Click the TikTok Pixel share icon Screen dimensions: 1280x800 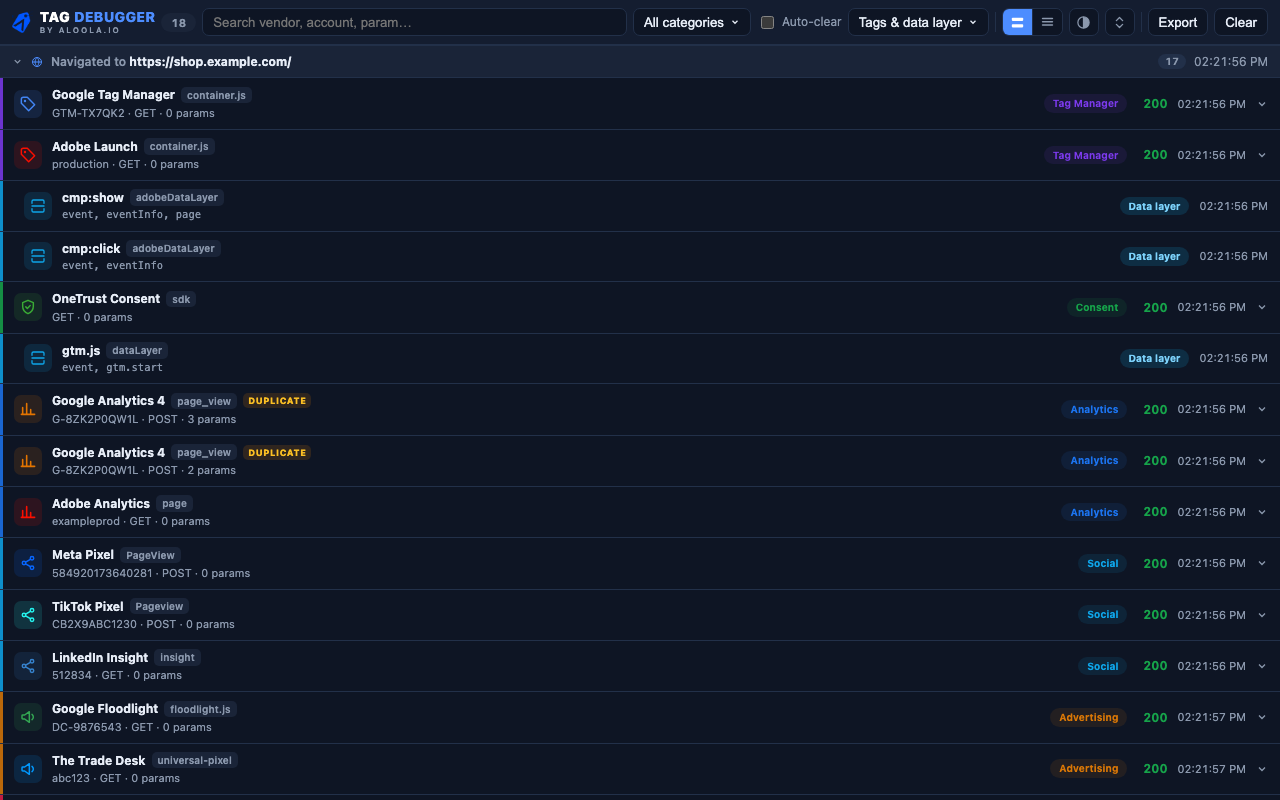click(28, 615)
